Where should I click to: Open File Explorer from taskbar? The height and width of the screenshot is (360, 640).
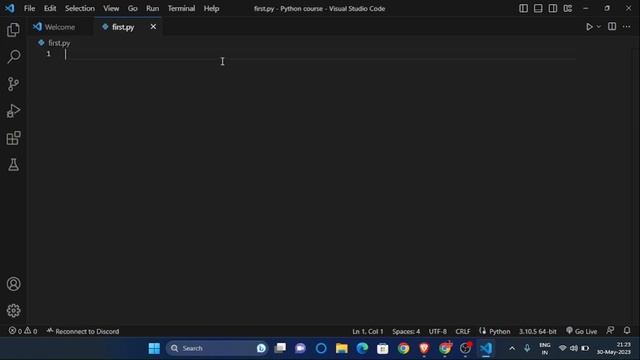(x=342, y=348)
